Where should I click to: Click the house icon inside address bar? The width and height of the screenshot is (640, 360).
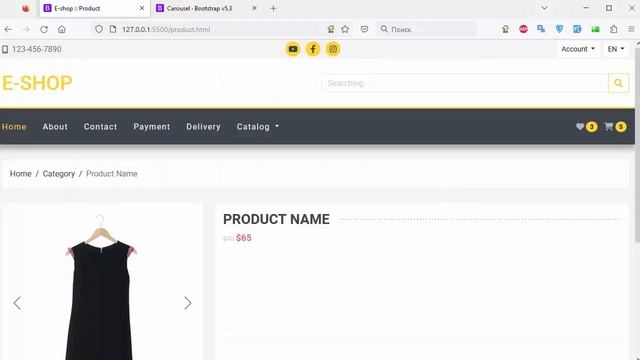pos(331,29)
